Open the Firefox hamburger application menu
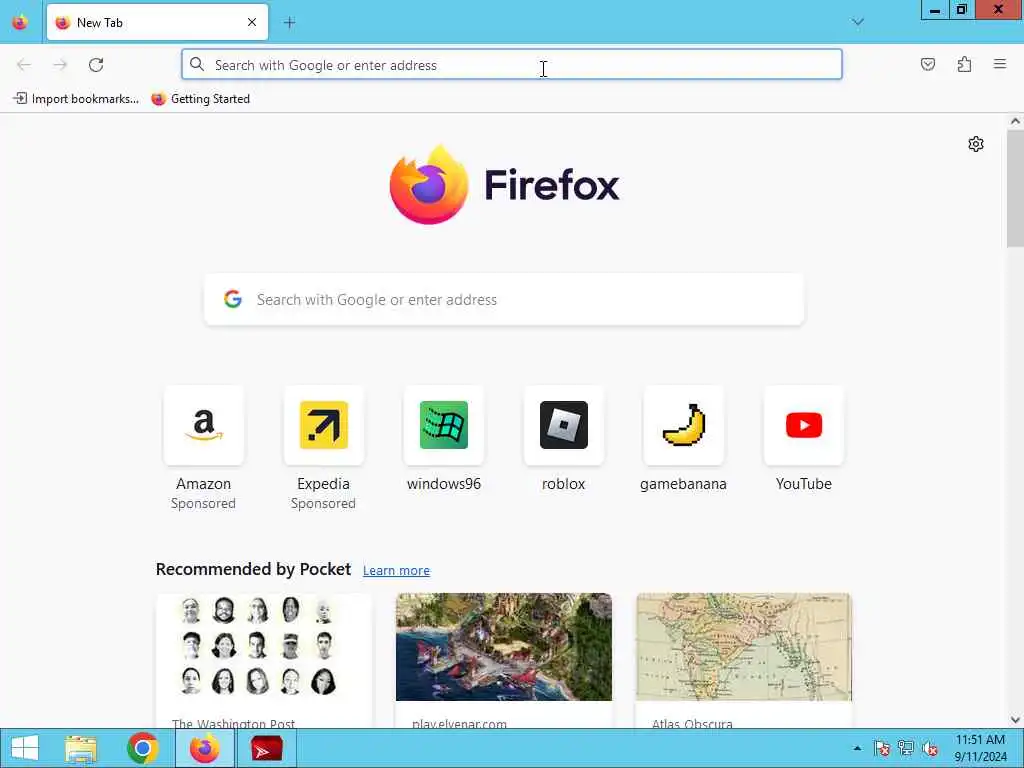Image resolution: width=1024 pixels, height=768 pixels. [1000, 64]
